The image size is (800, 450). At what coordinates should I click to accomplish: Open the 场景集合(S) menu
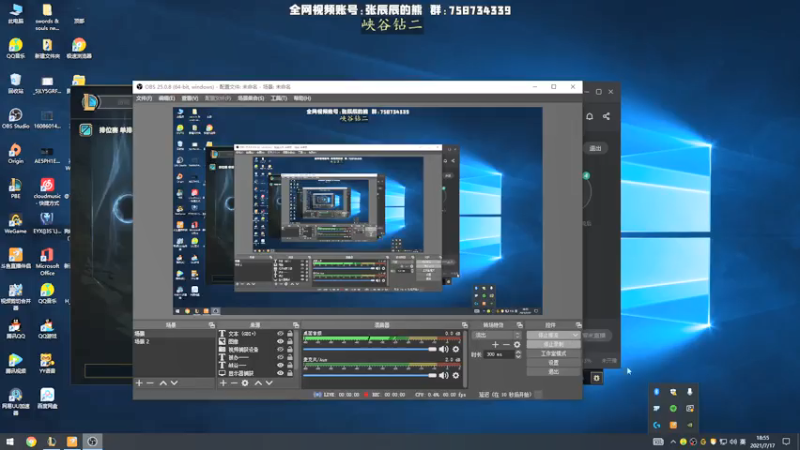click(x=251, y=98)
